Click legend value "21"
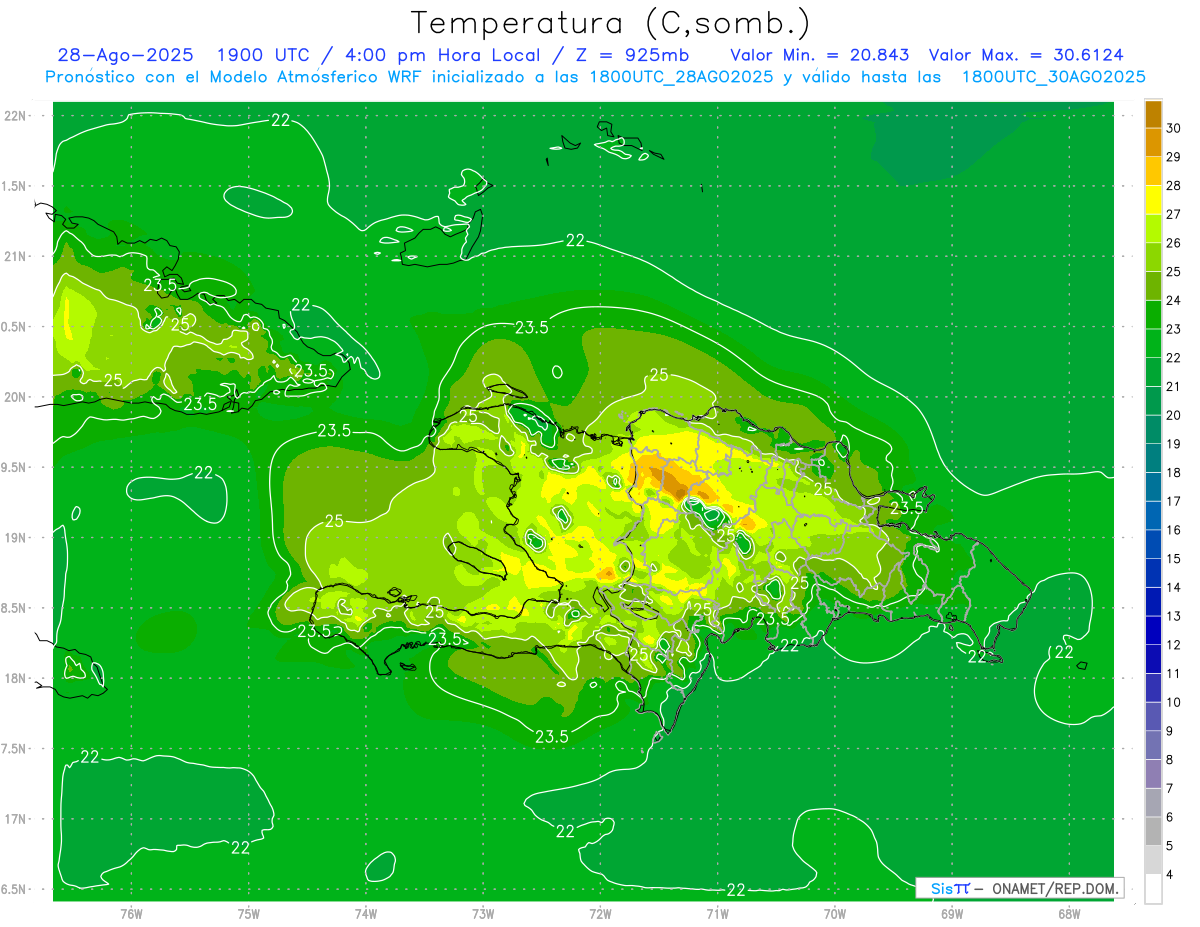 pos(1174,386)
